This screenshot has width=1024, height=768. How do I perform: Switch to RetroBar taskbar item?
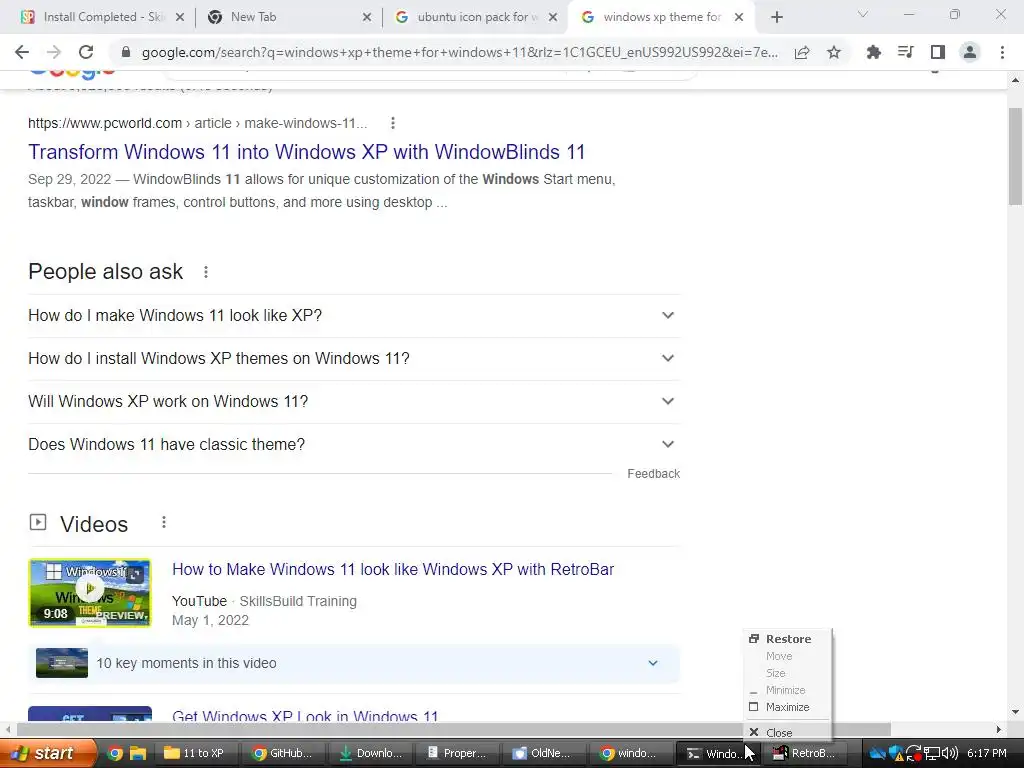click(x=805, y=753)
